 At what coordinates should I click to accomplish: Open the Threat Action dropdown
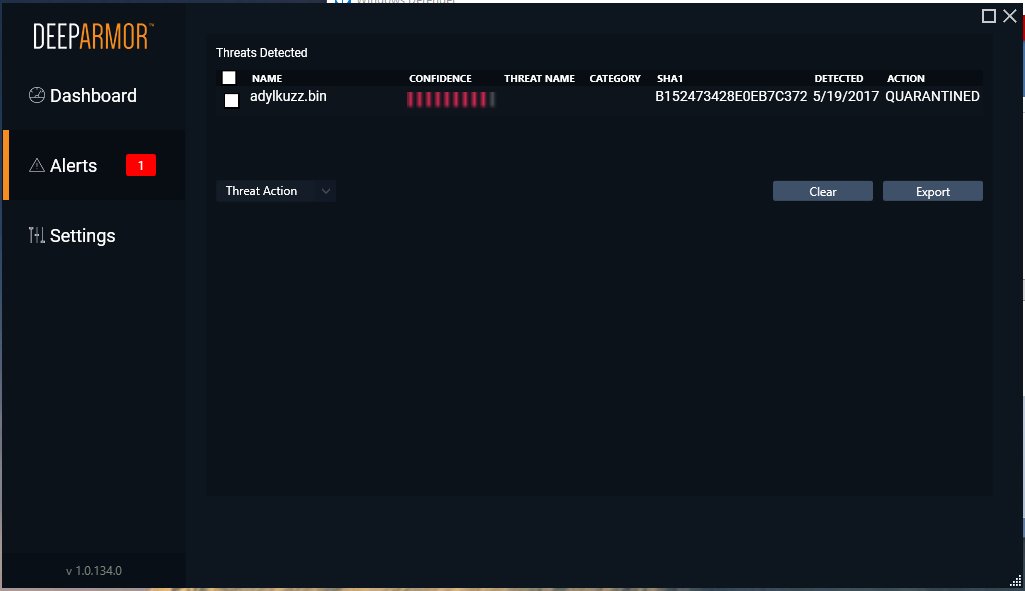click(x=276, y=191)
